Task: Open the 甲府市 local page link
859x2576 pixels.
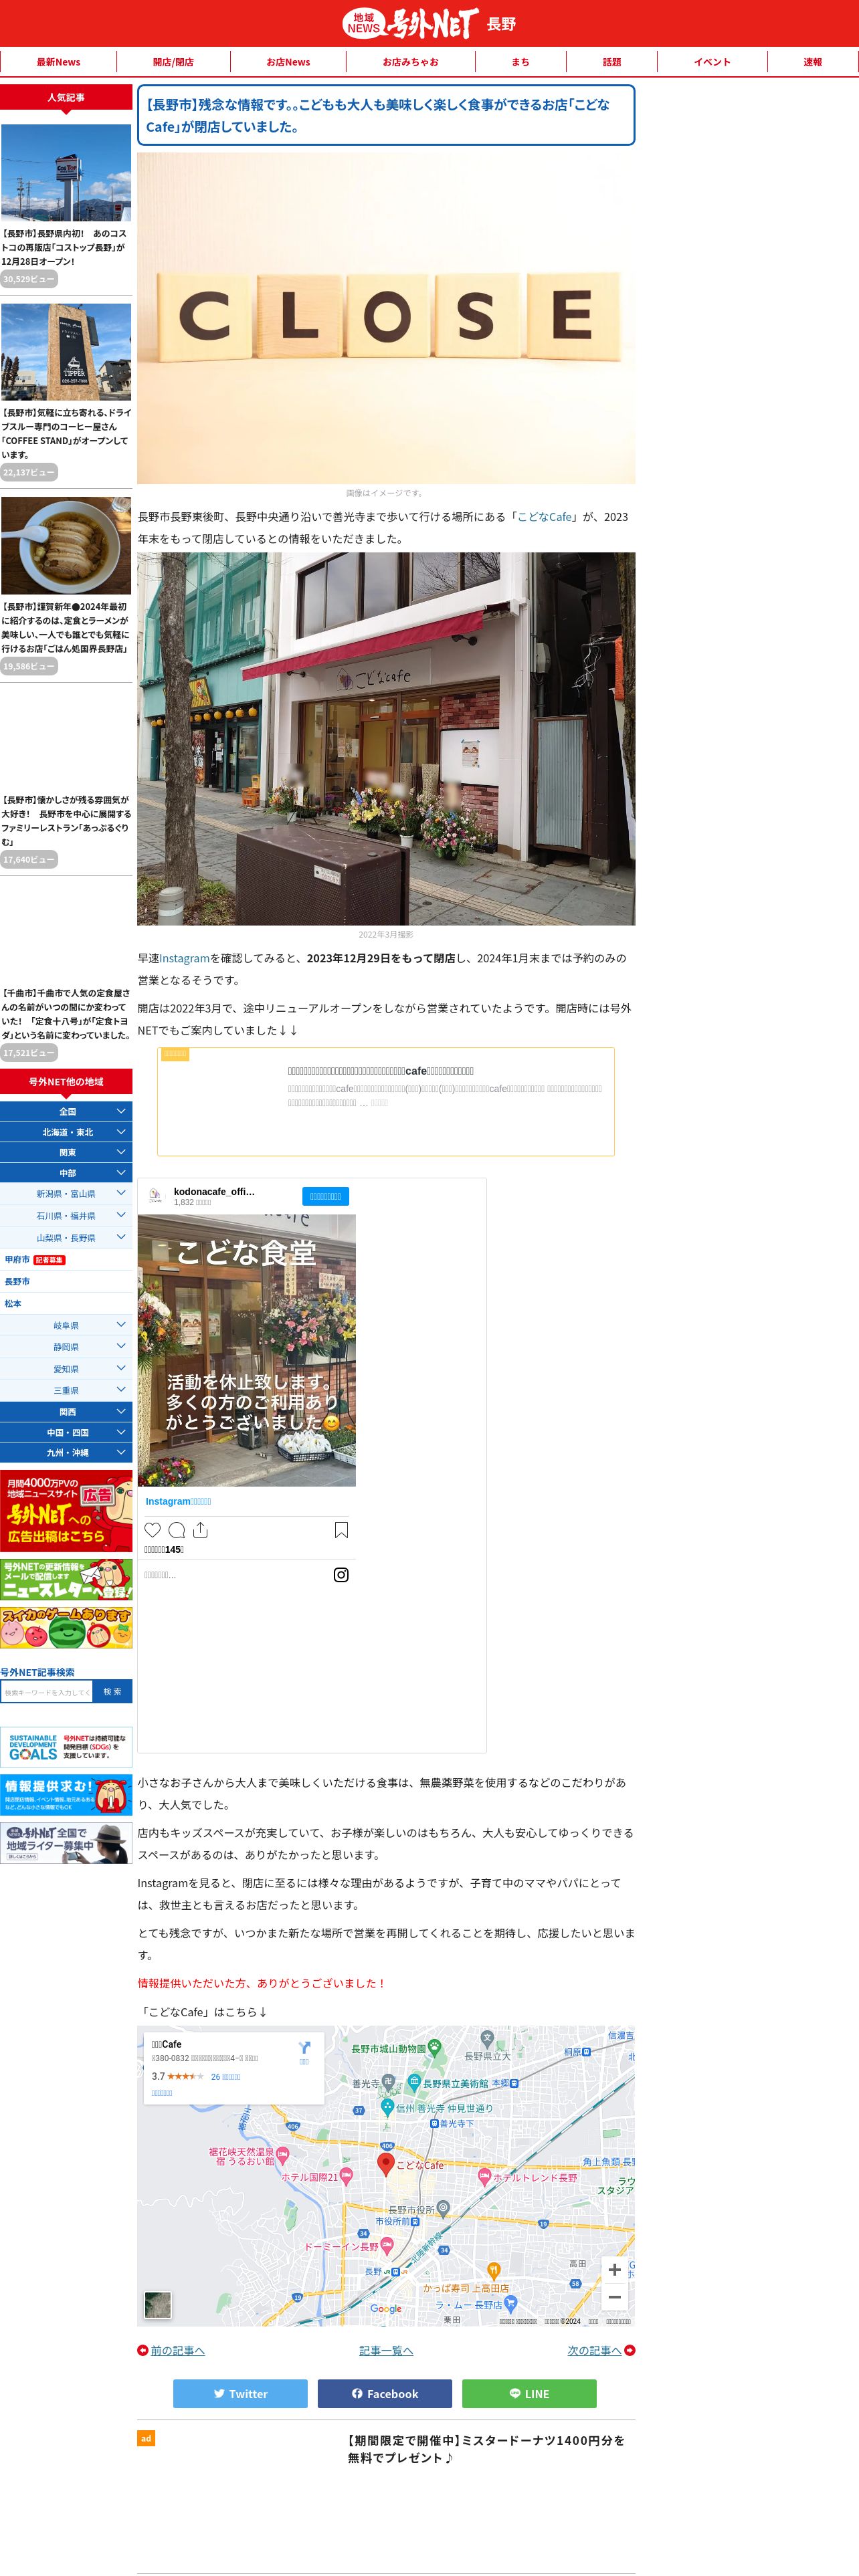Action: 17,1260
